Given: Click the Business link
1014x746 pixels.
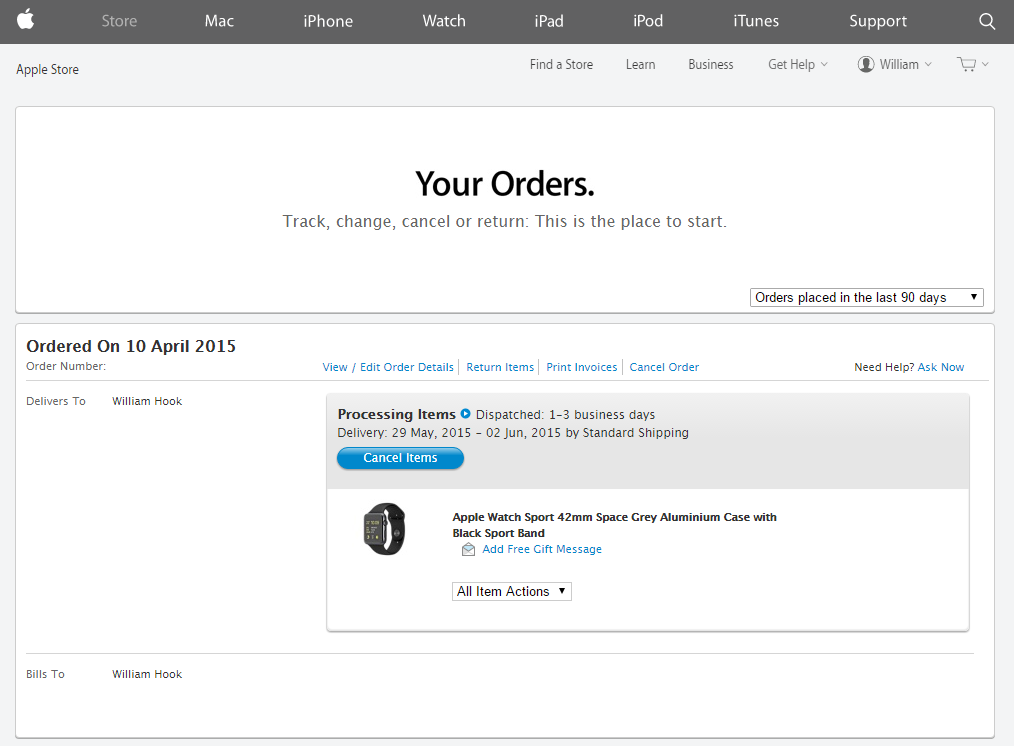Looking at the screenshot, I should coord(711,65).
